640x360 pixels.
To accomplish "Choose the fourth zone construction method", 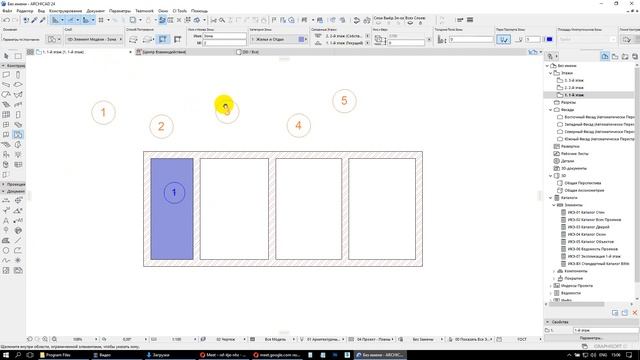I will click(x=177, y=40).
